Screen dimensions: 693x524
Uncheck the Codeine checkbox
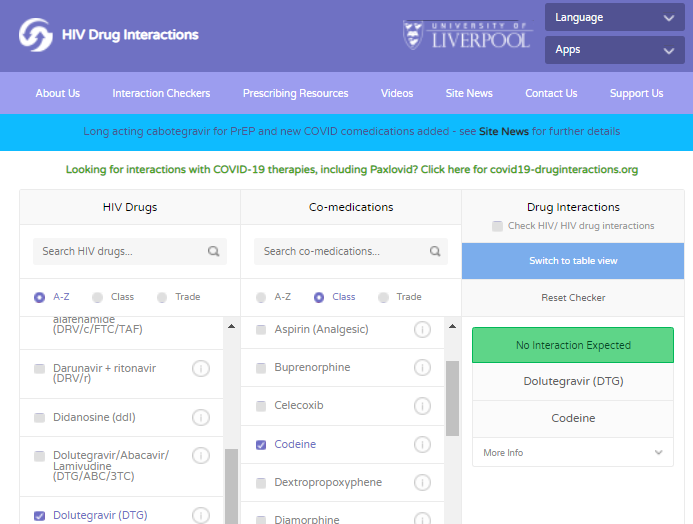click(261, 444)
